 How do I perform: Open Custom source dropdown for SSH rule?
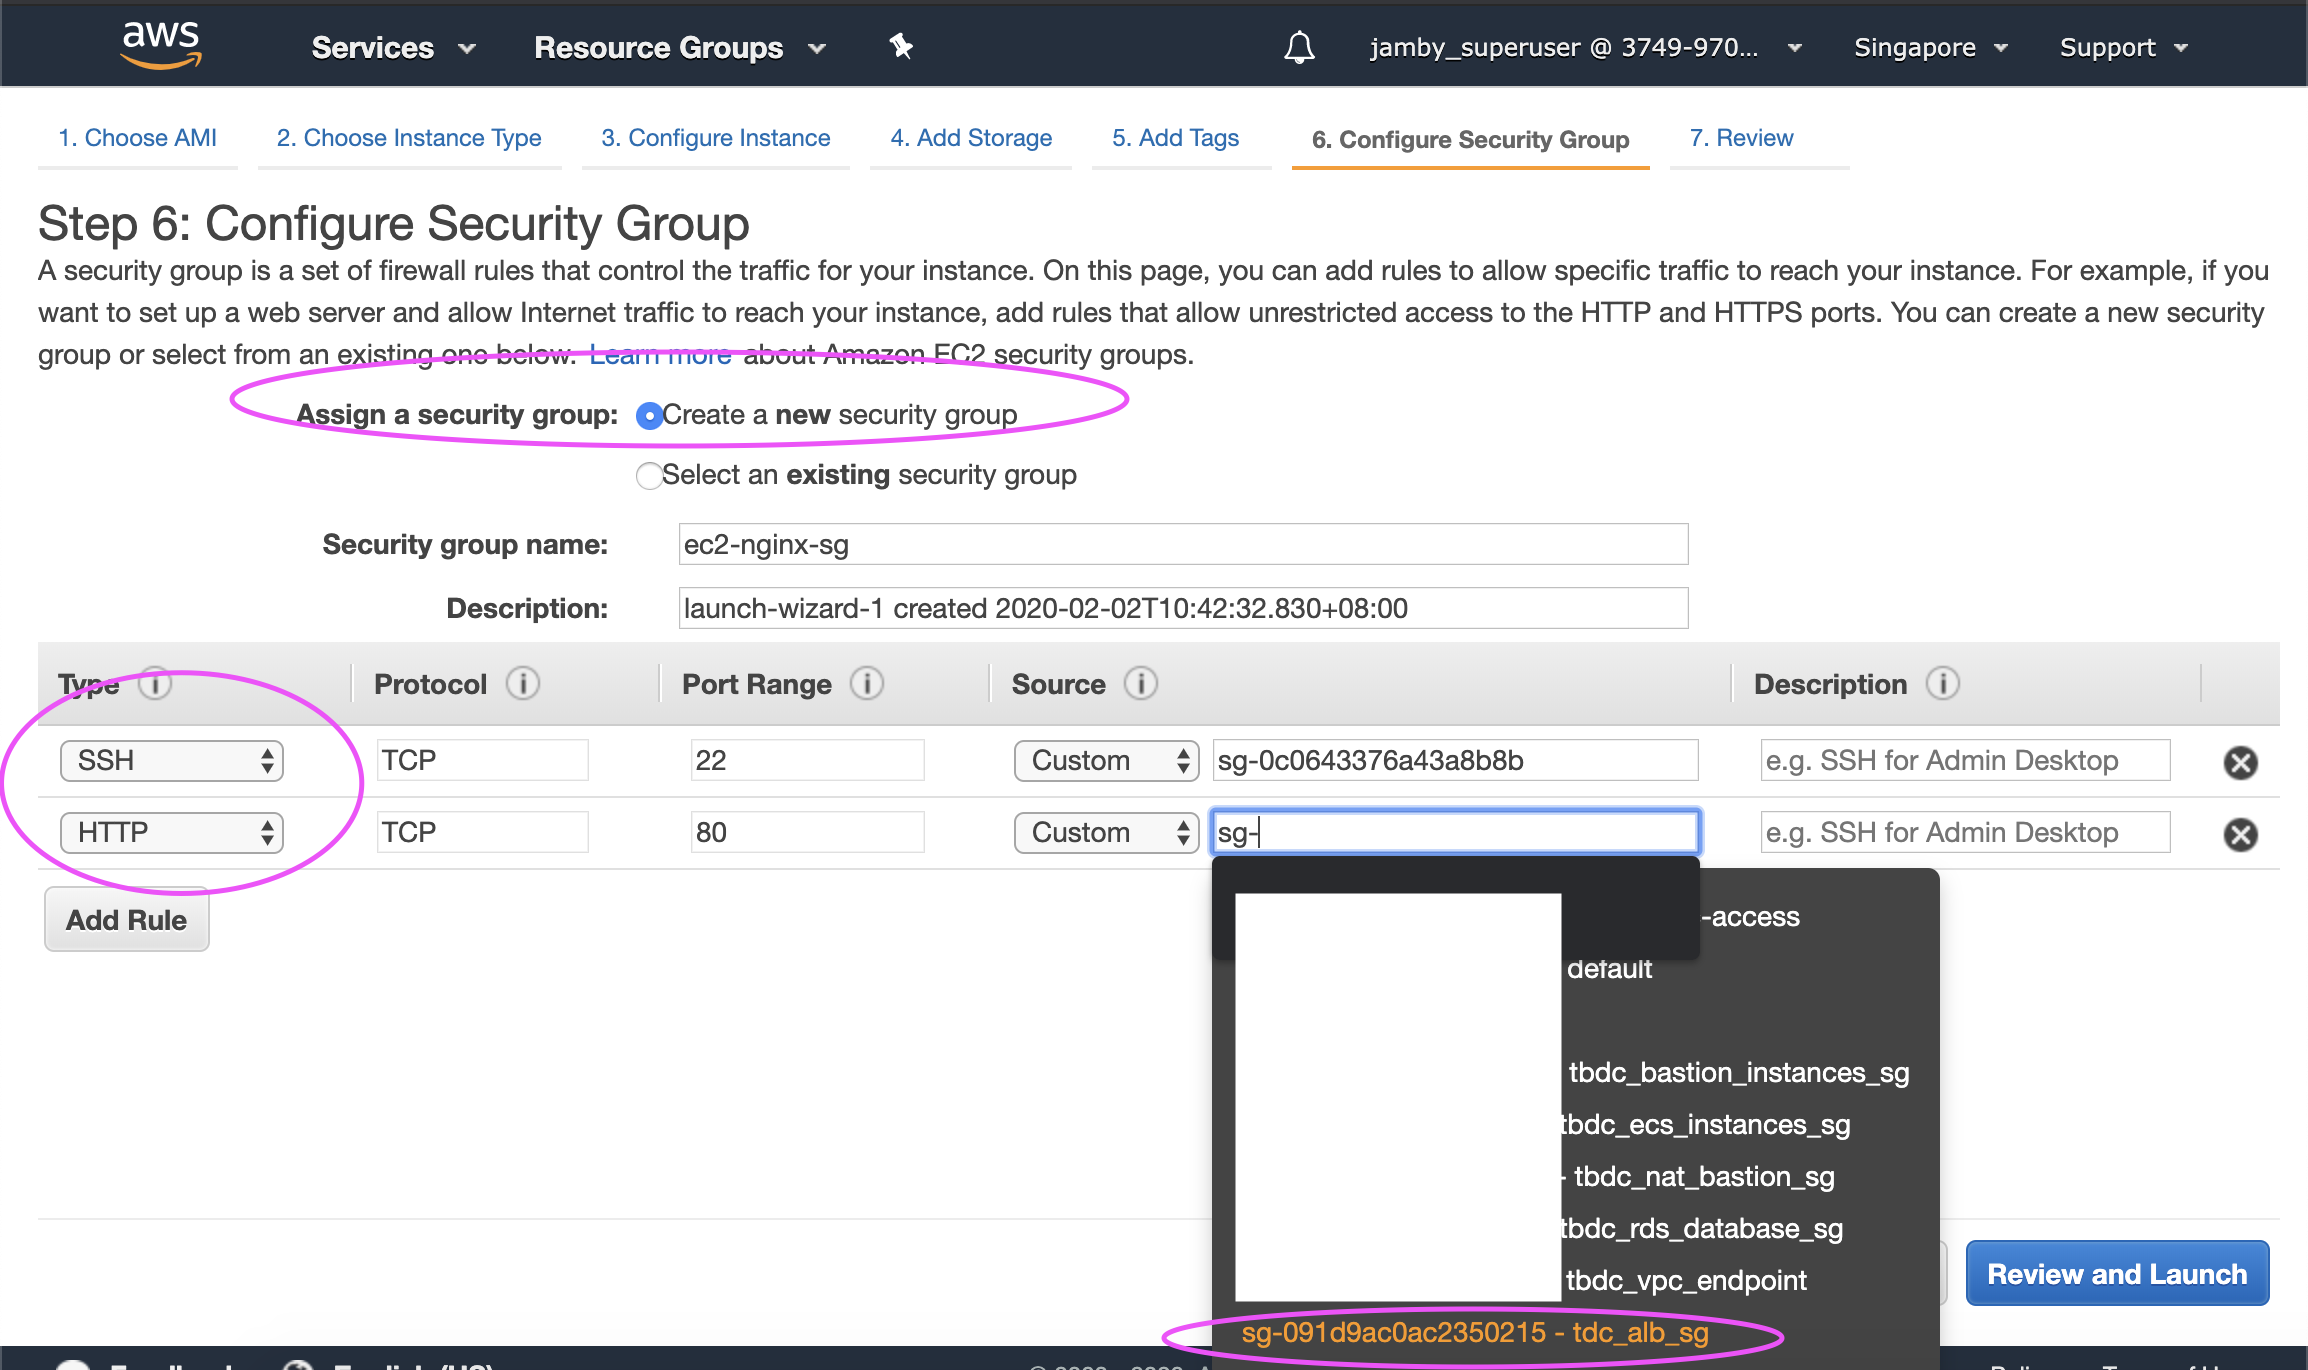(1106, 761)
